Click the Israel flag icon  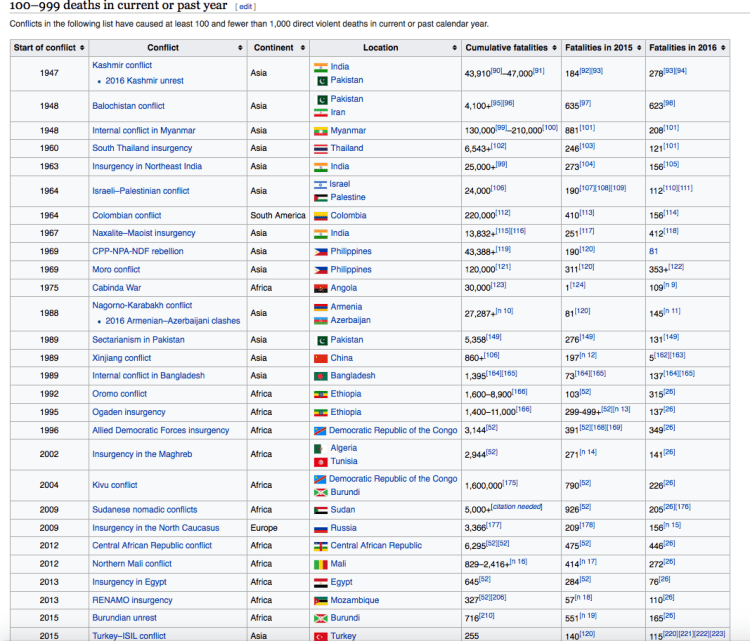coord(321,184)
